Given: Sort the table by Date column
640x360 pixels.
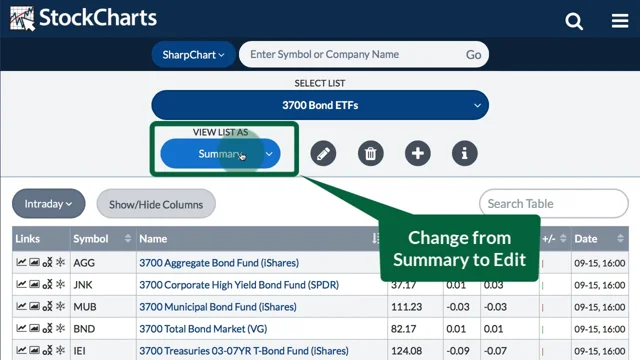Looking at the screenshot, I should 600,238.
